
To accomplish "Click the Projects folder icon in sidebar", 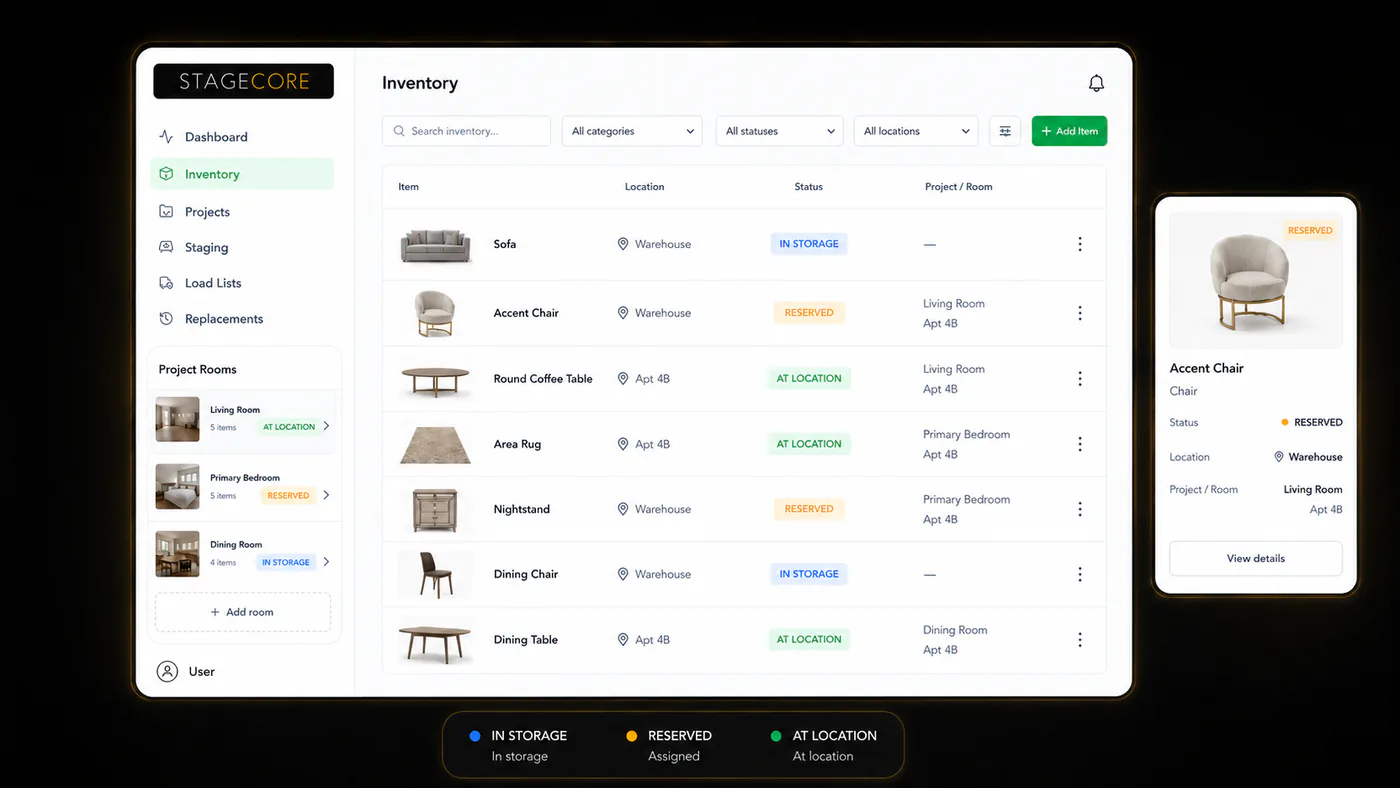I will 166,211.
